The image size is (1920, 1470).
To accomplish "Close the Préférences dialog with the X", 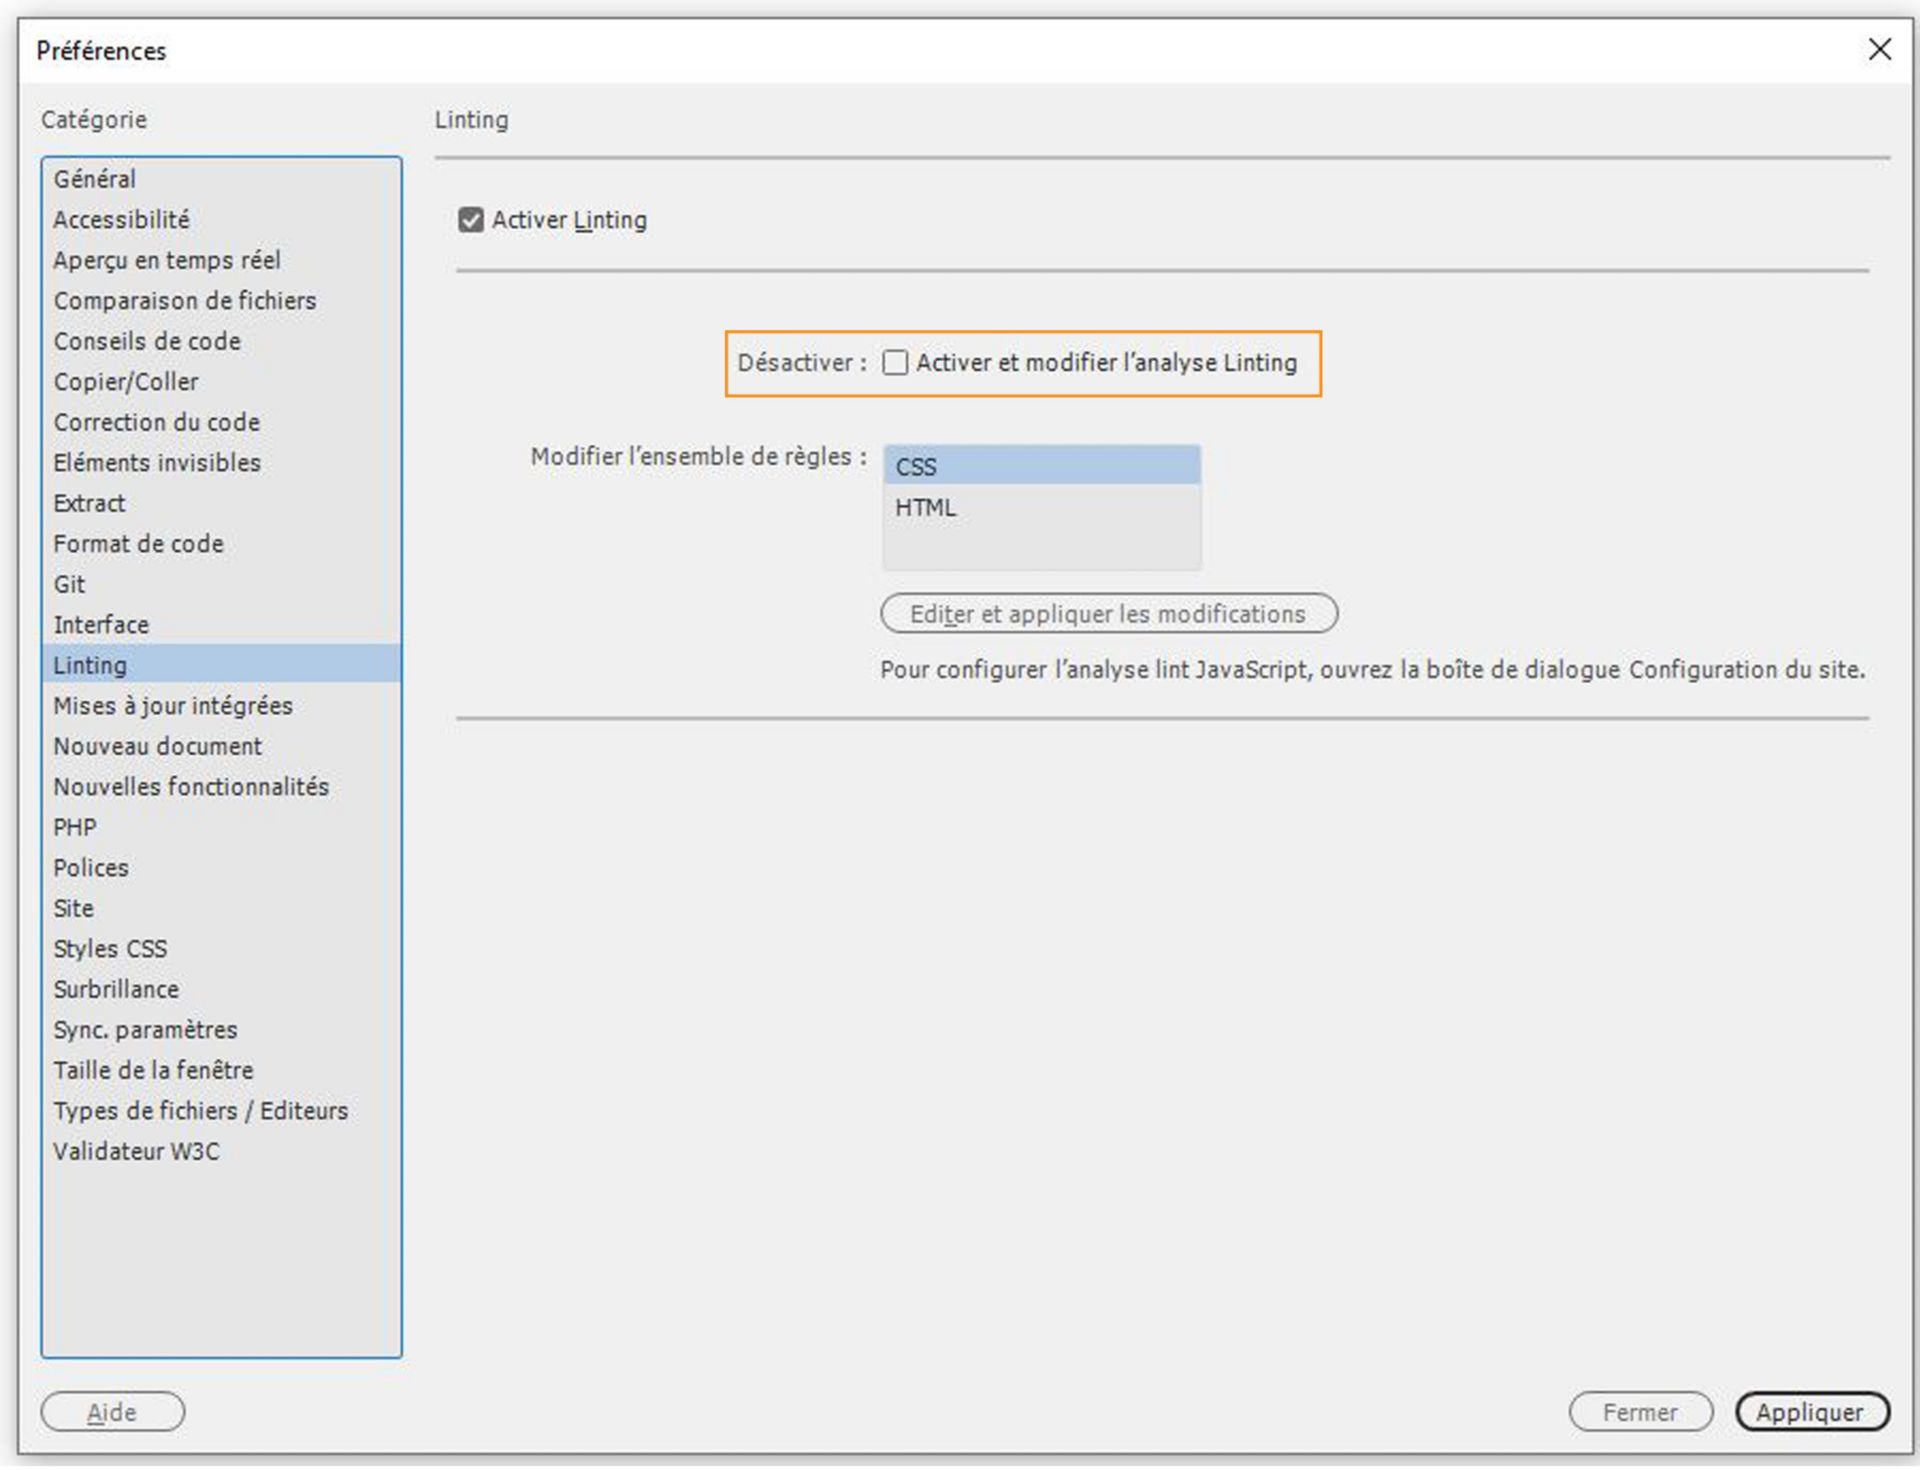I will click(1879, 49).
